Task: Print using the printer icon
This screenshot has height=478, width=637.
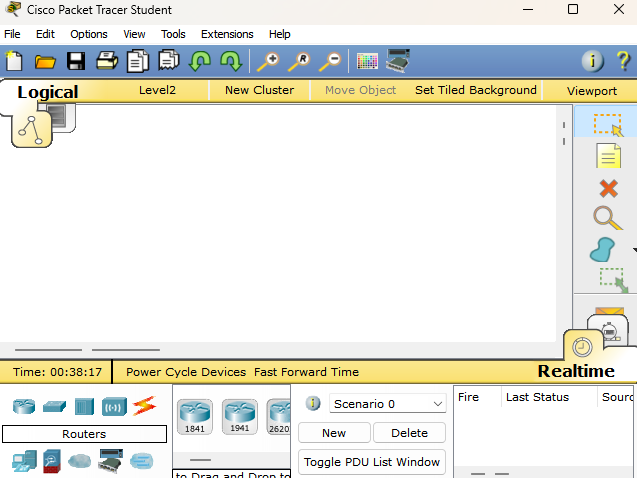Action: 107,61
